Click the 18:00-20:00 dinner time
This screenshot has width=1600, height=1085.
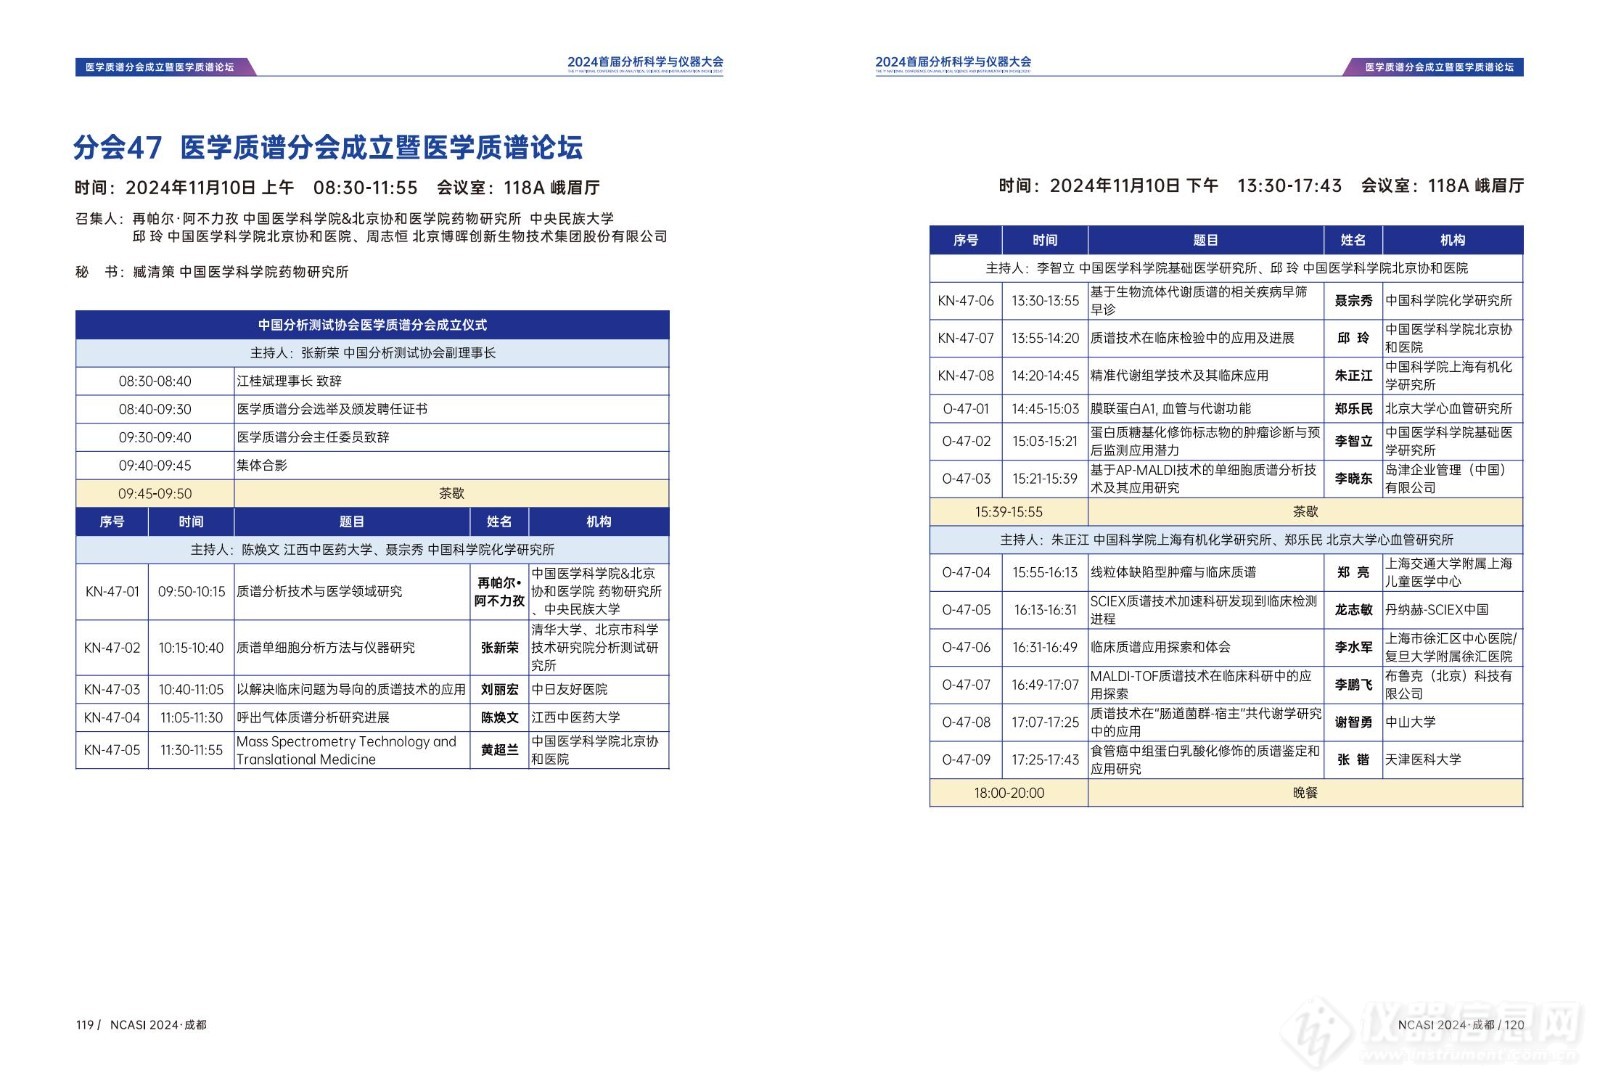point(1009,793)
